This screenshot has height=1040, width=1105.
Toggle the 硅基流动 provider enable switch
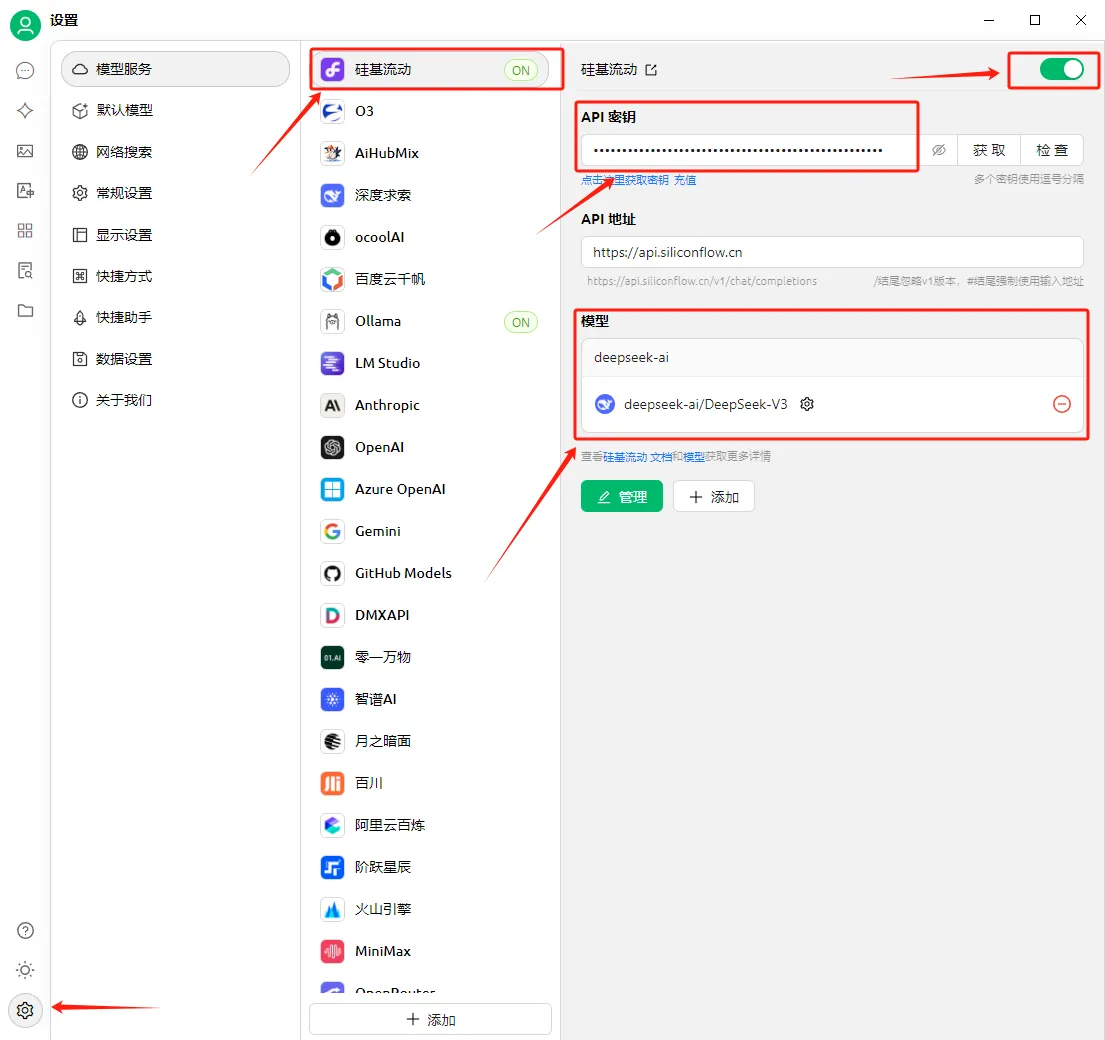[x=1061, y=69]
